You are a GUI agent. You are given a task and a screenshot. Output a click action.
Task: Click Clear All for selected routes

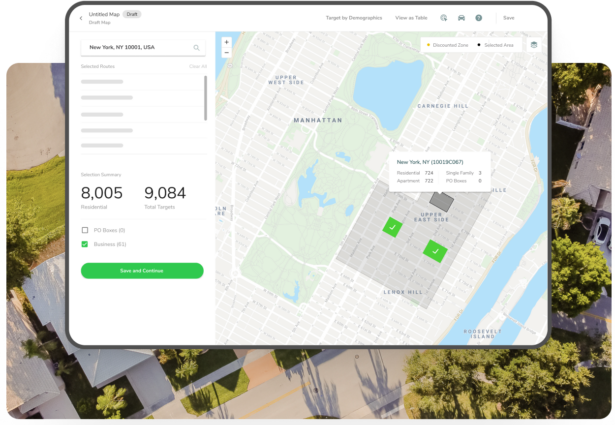click(198, 66)
